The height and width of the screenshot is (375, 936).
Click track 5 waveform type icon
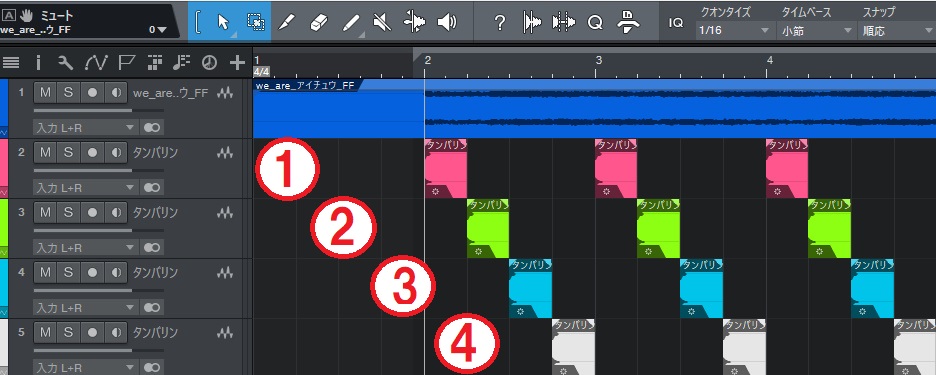[x=225, y=332]
